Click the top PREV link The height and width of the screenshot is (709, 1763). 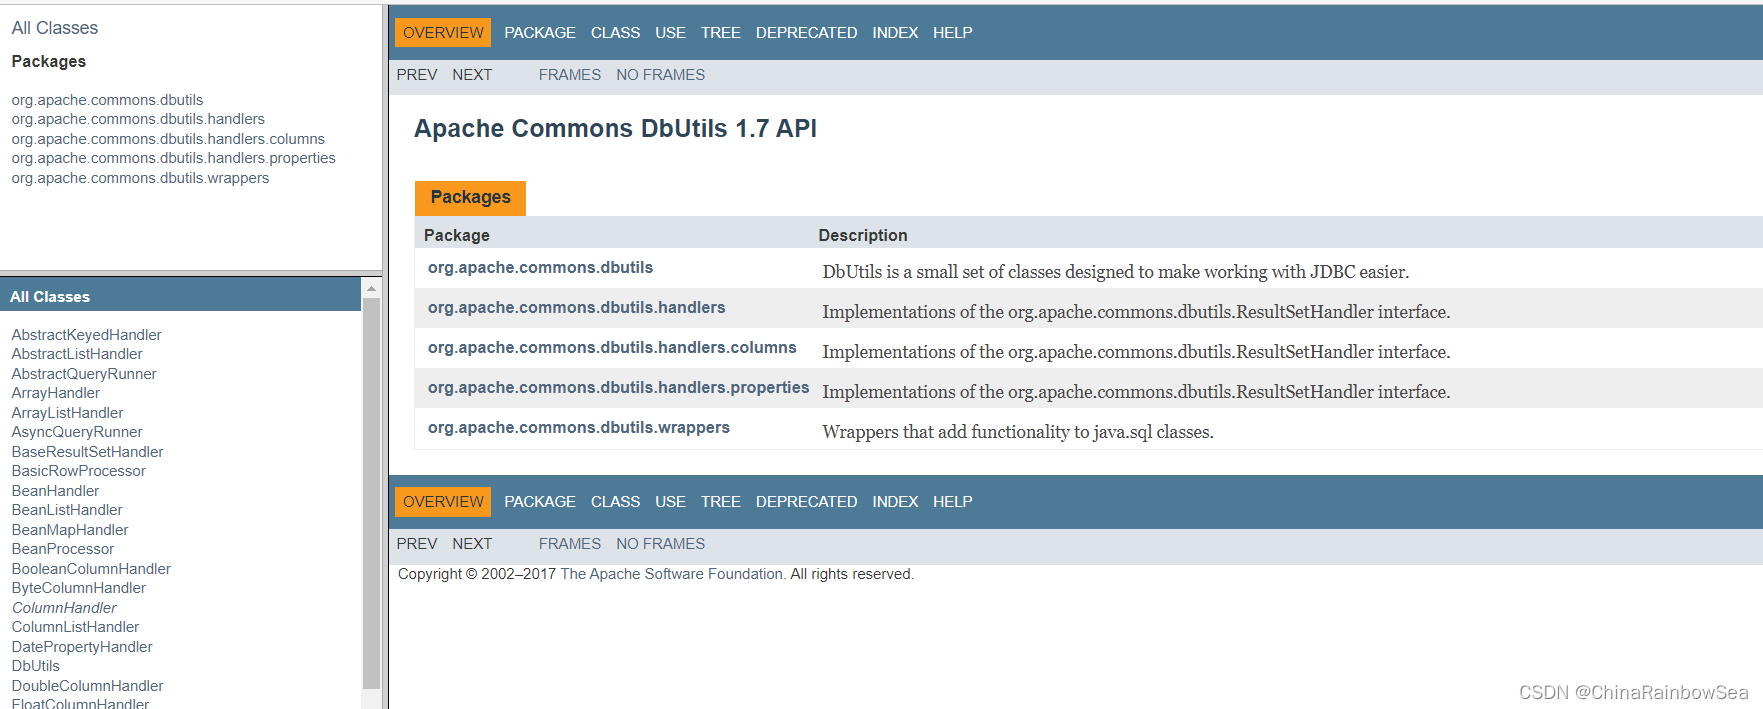[417, 75]
